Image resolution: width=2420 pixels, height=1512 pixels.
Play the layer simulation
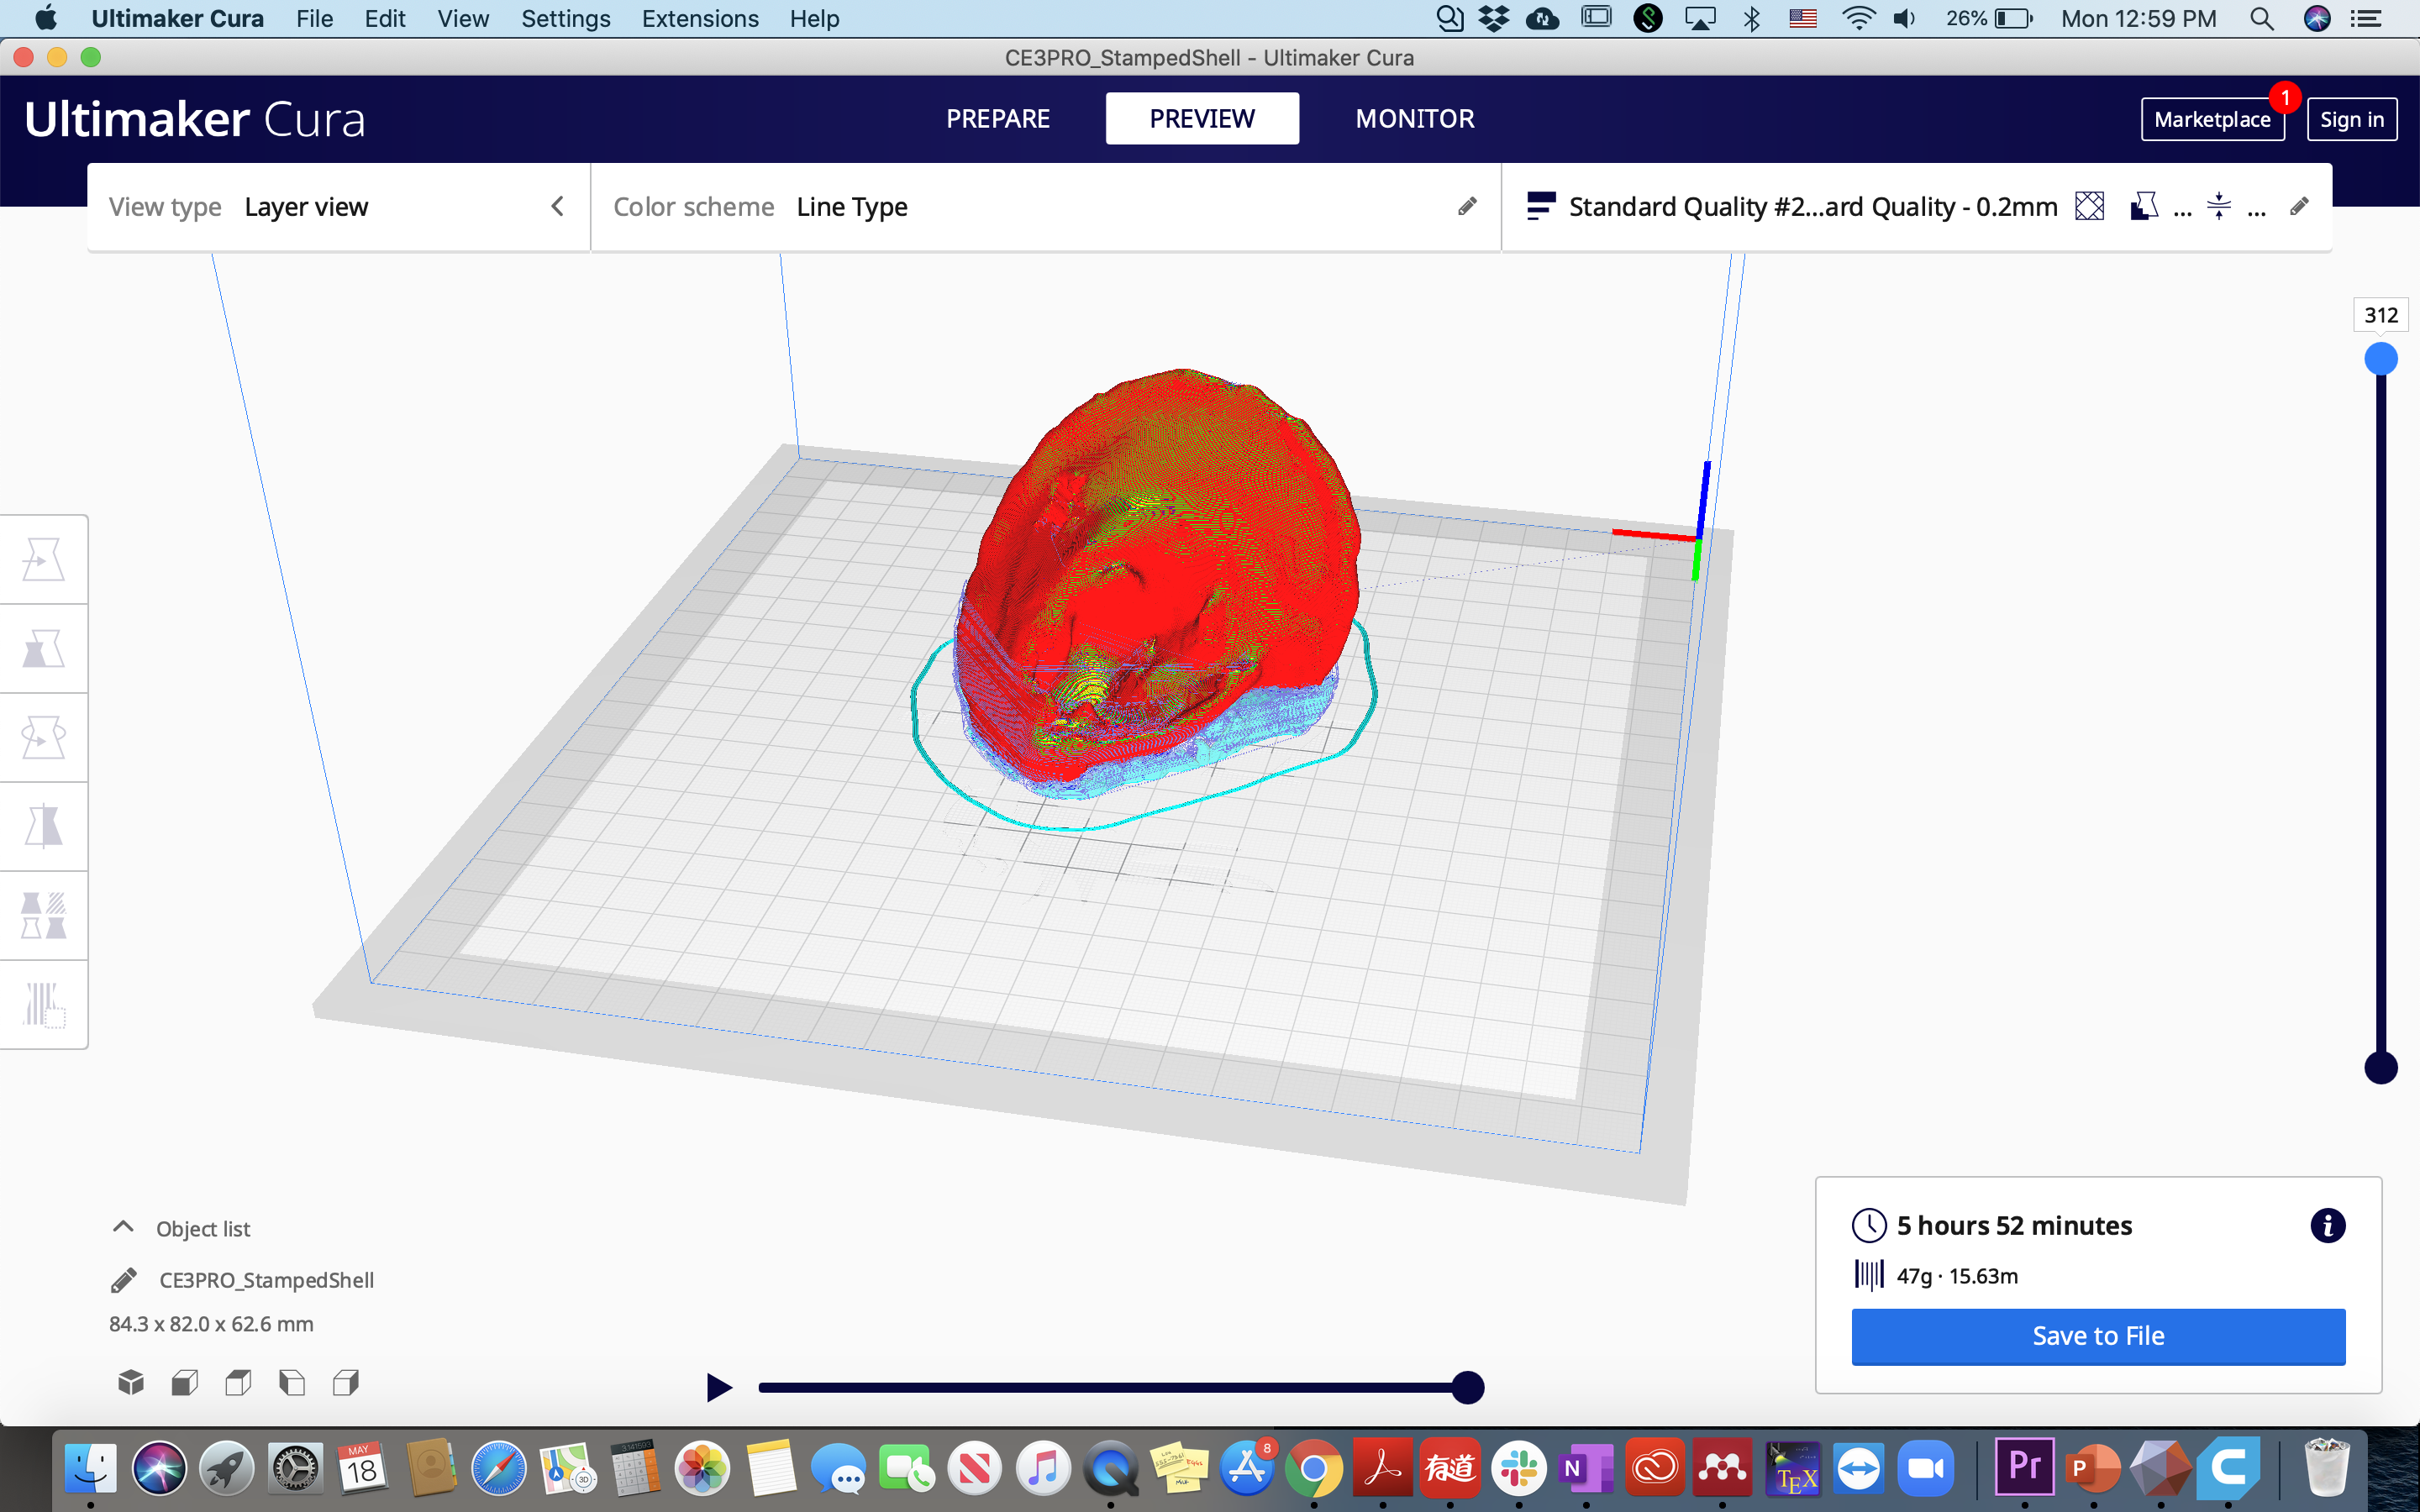pos(718,1387)
